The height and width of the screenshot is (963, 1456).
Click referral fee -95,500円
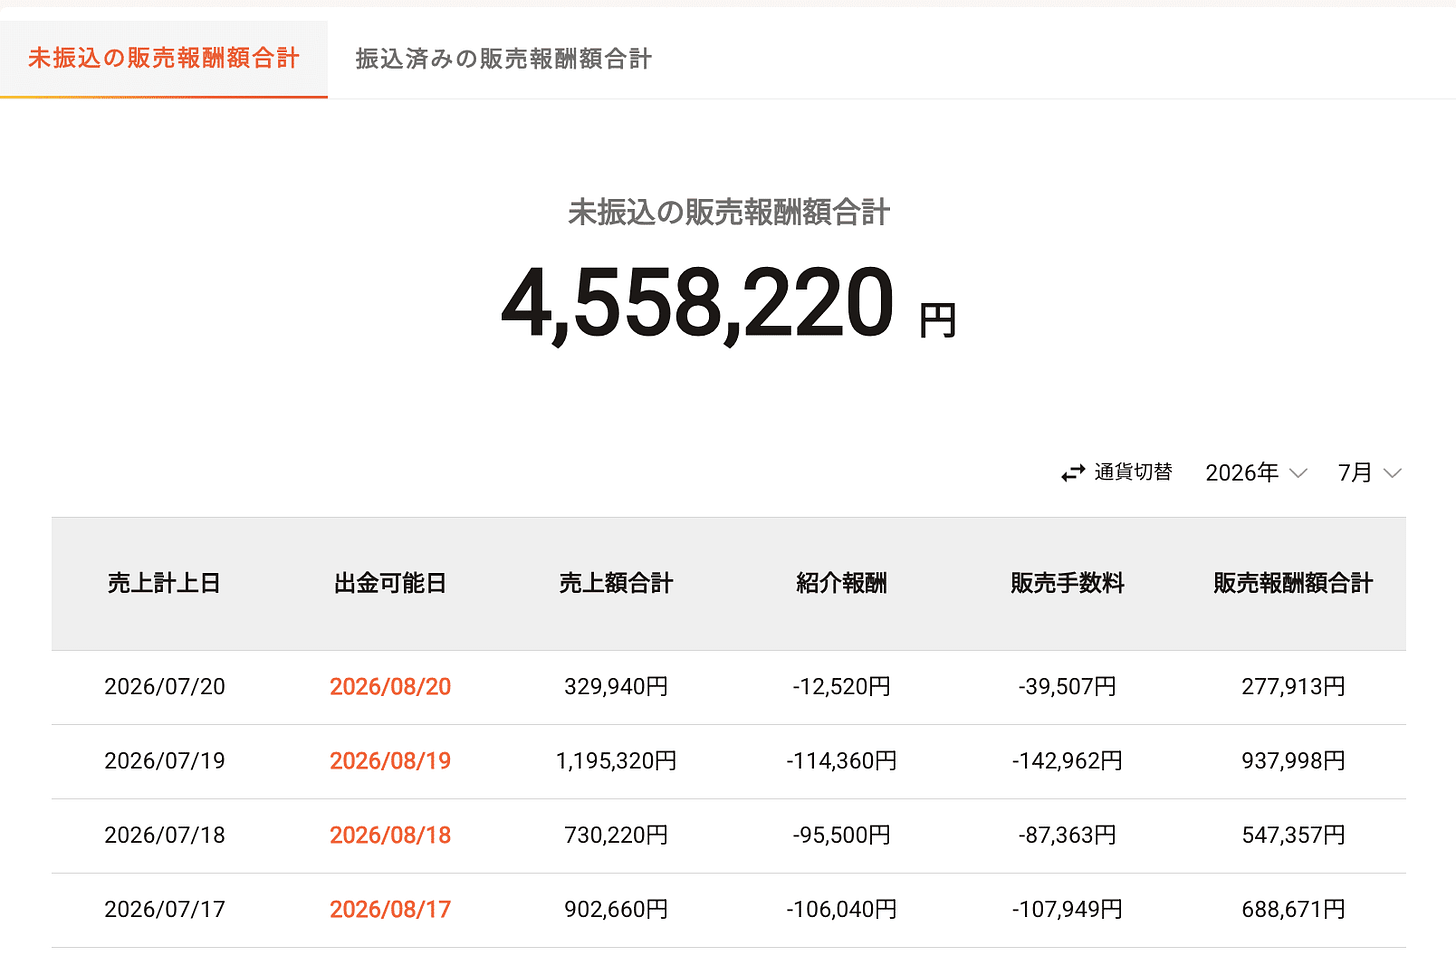(841, 835)
